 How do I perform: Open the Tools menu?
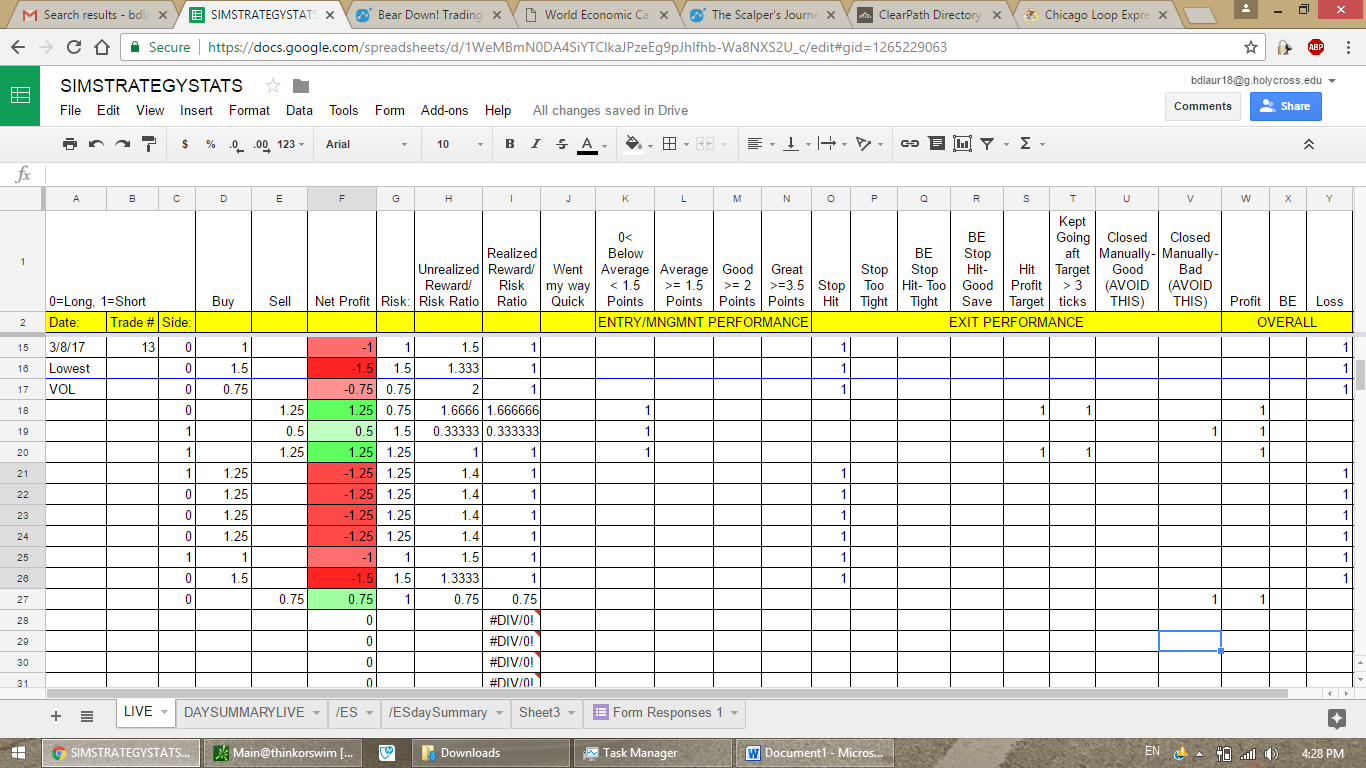(x=343, y=110)
